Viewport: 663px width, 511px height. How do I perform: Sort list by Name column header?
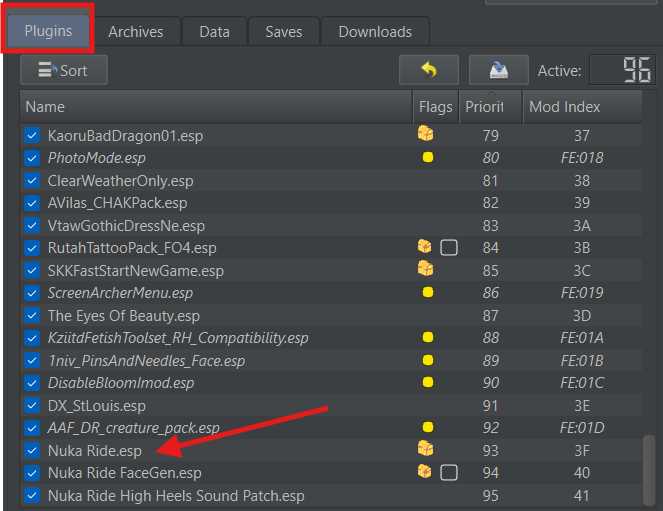216,107
